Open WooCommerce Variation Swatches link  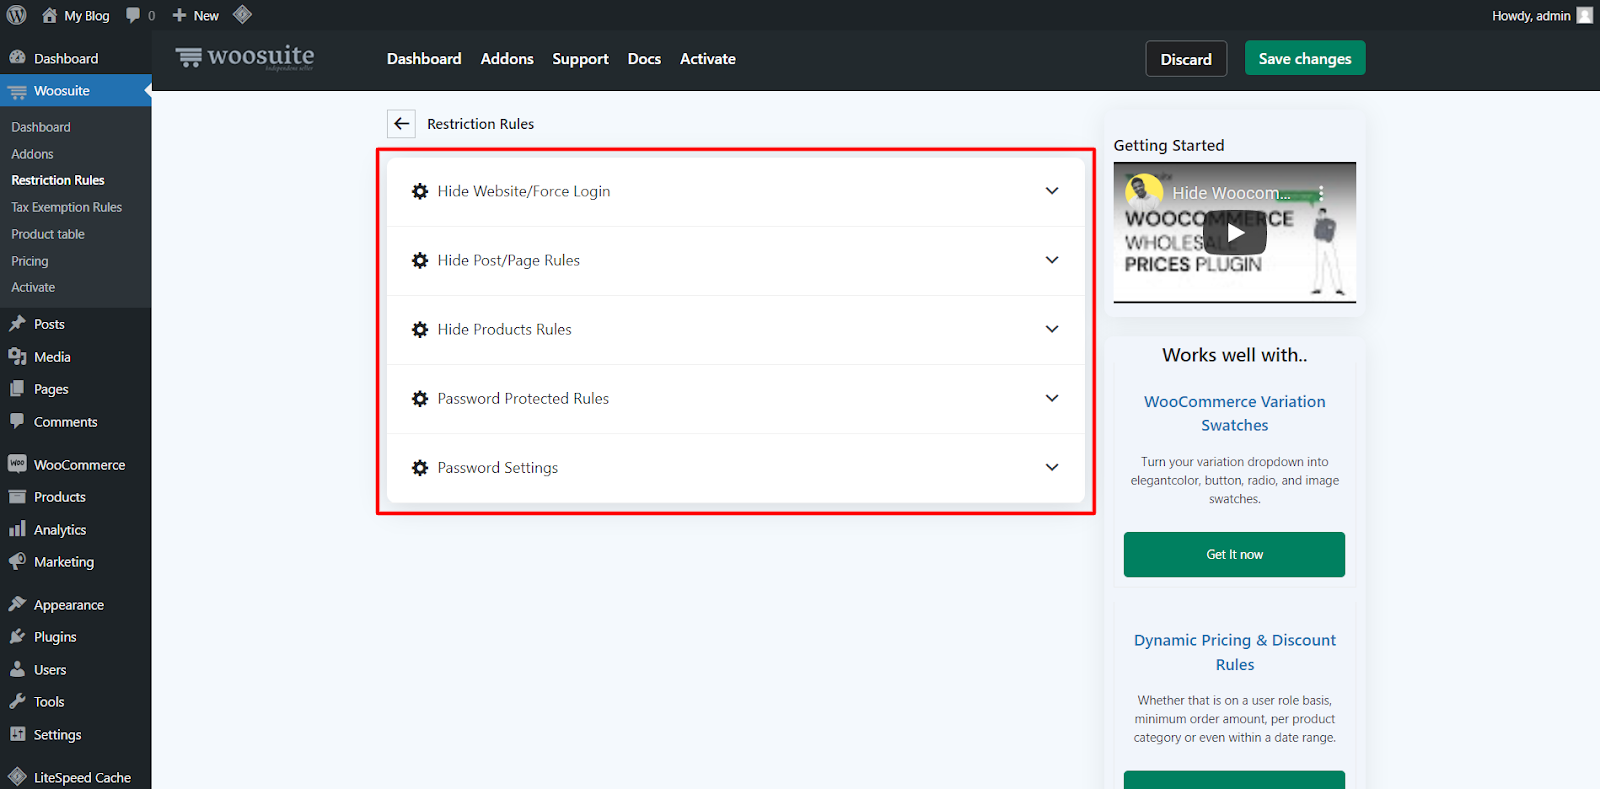(x=1235, y=413)
